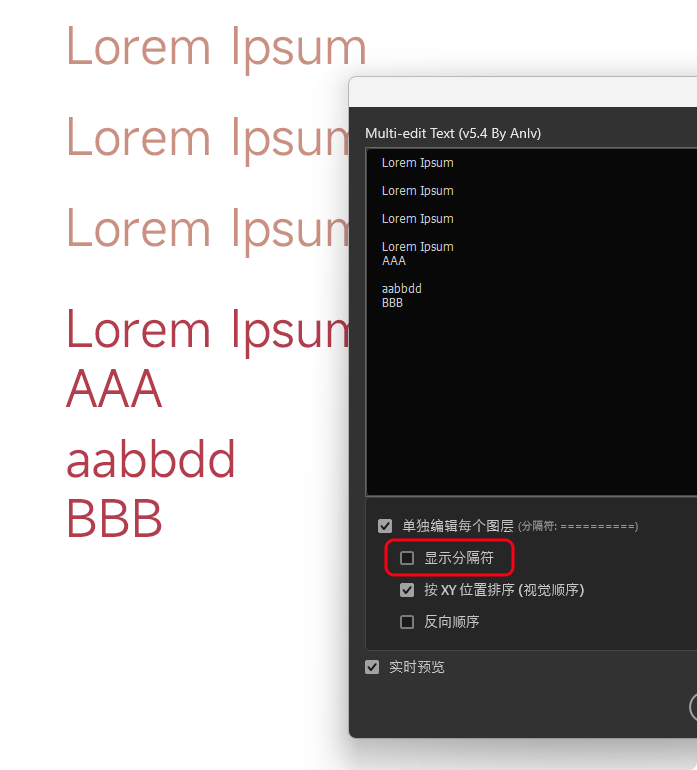The width and height of the screenshot is (697, 770).
Task: Place cursor on AAA line in the editor
Action: 394,261
